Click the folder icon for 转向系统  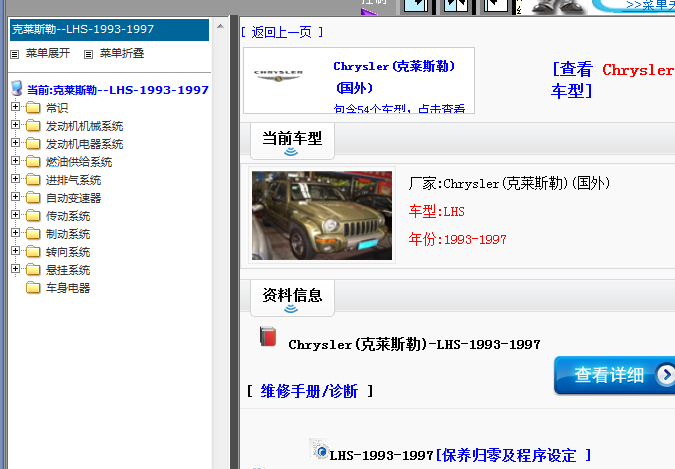[33, 252]
